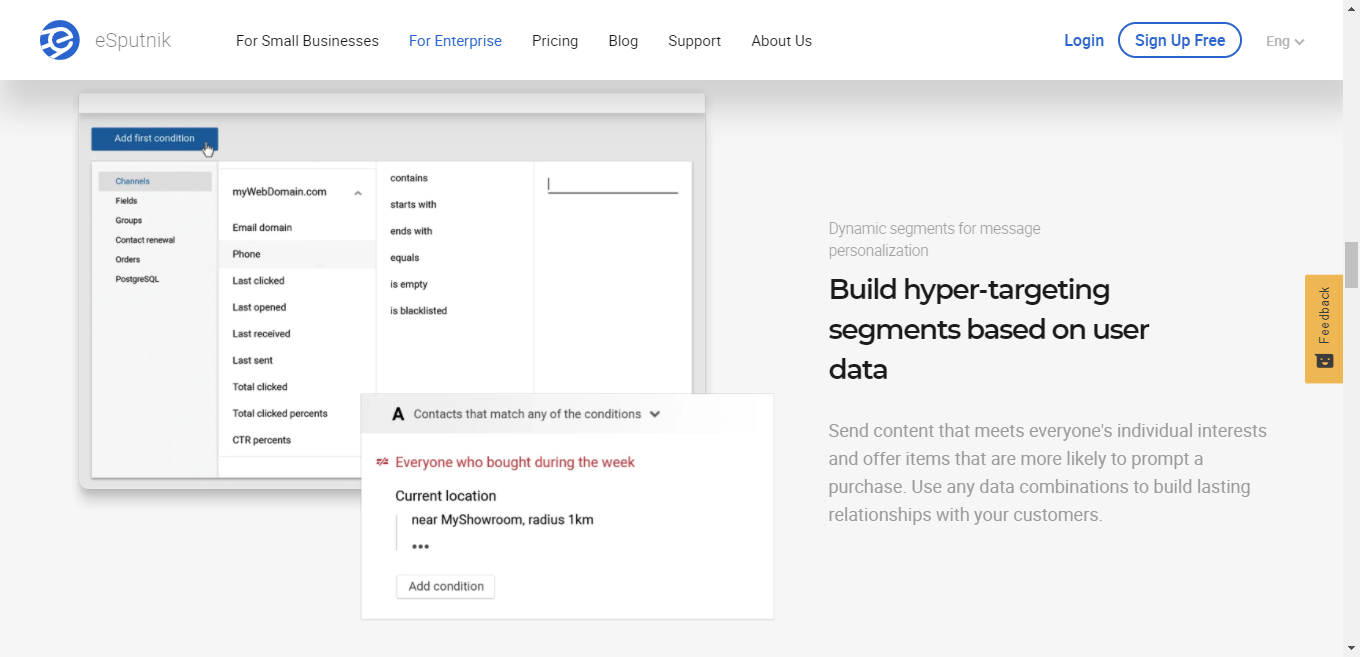This screenshot has height=657, width=1360.
Task: Open the For Small Businesses menu
Action: (x=307, y=41)
